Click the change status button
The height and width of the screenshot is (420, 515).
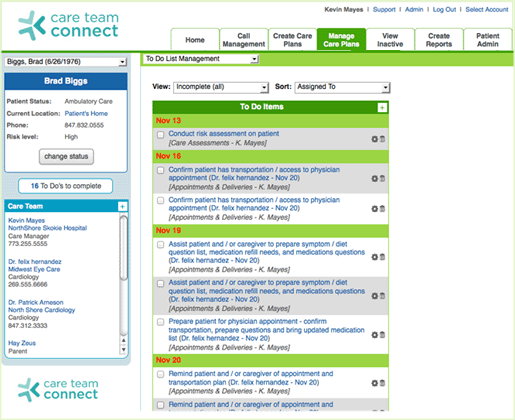point(66,157)
